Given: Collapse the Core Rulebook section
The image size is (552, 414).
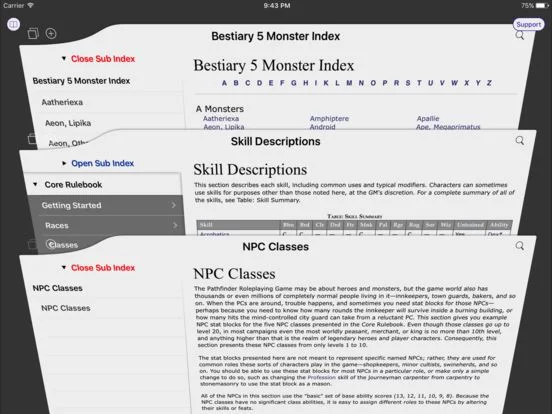Looking at the screenshot, I should point(35,184).
